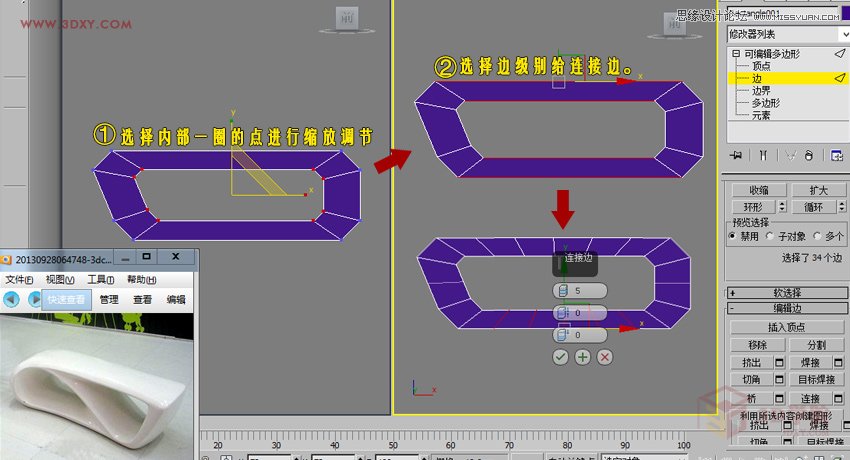Click the remove modifier trash icon
This screenshot has width=850, height=460.
pyautogui.click(x=808, y=155)
